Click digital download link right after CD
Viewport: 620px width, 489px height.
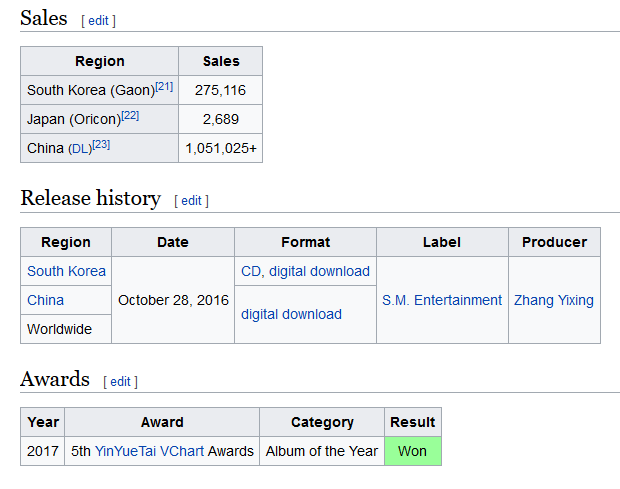tap(321, 271)
